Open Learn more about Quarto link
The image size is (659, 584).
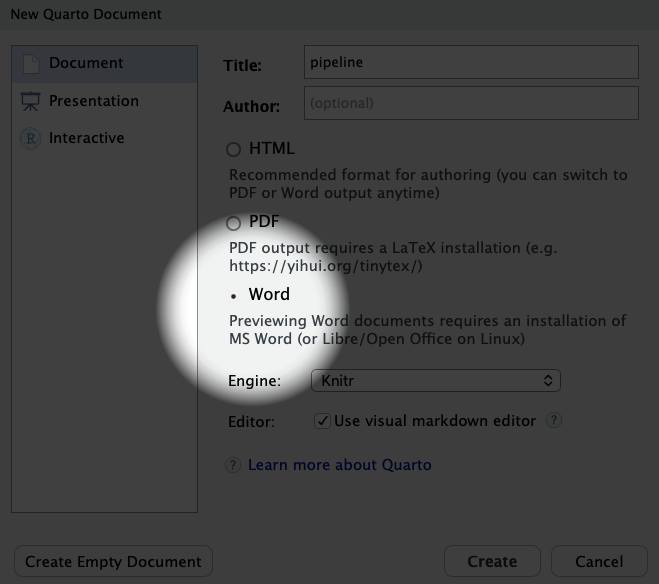[x=340, y=465]
